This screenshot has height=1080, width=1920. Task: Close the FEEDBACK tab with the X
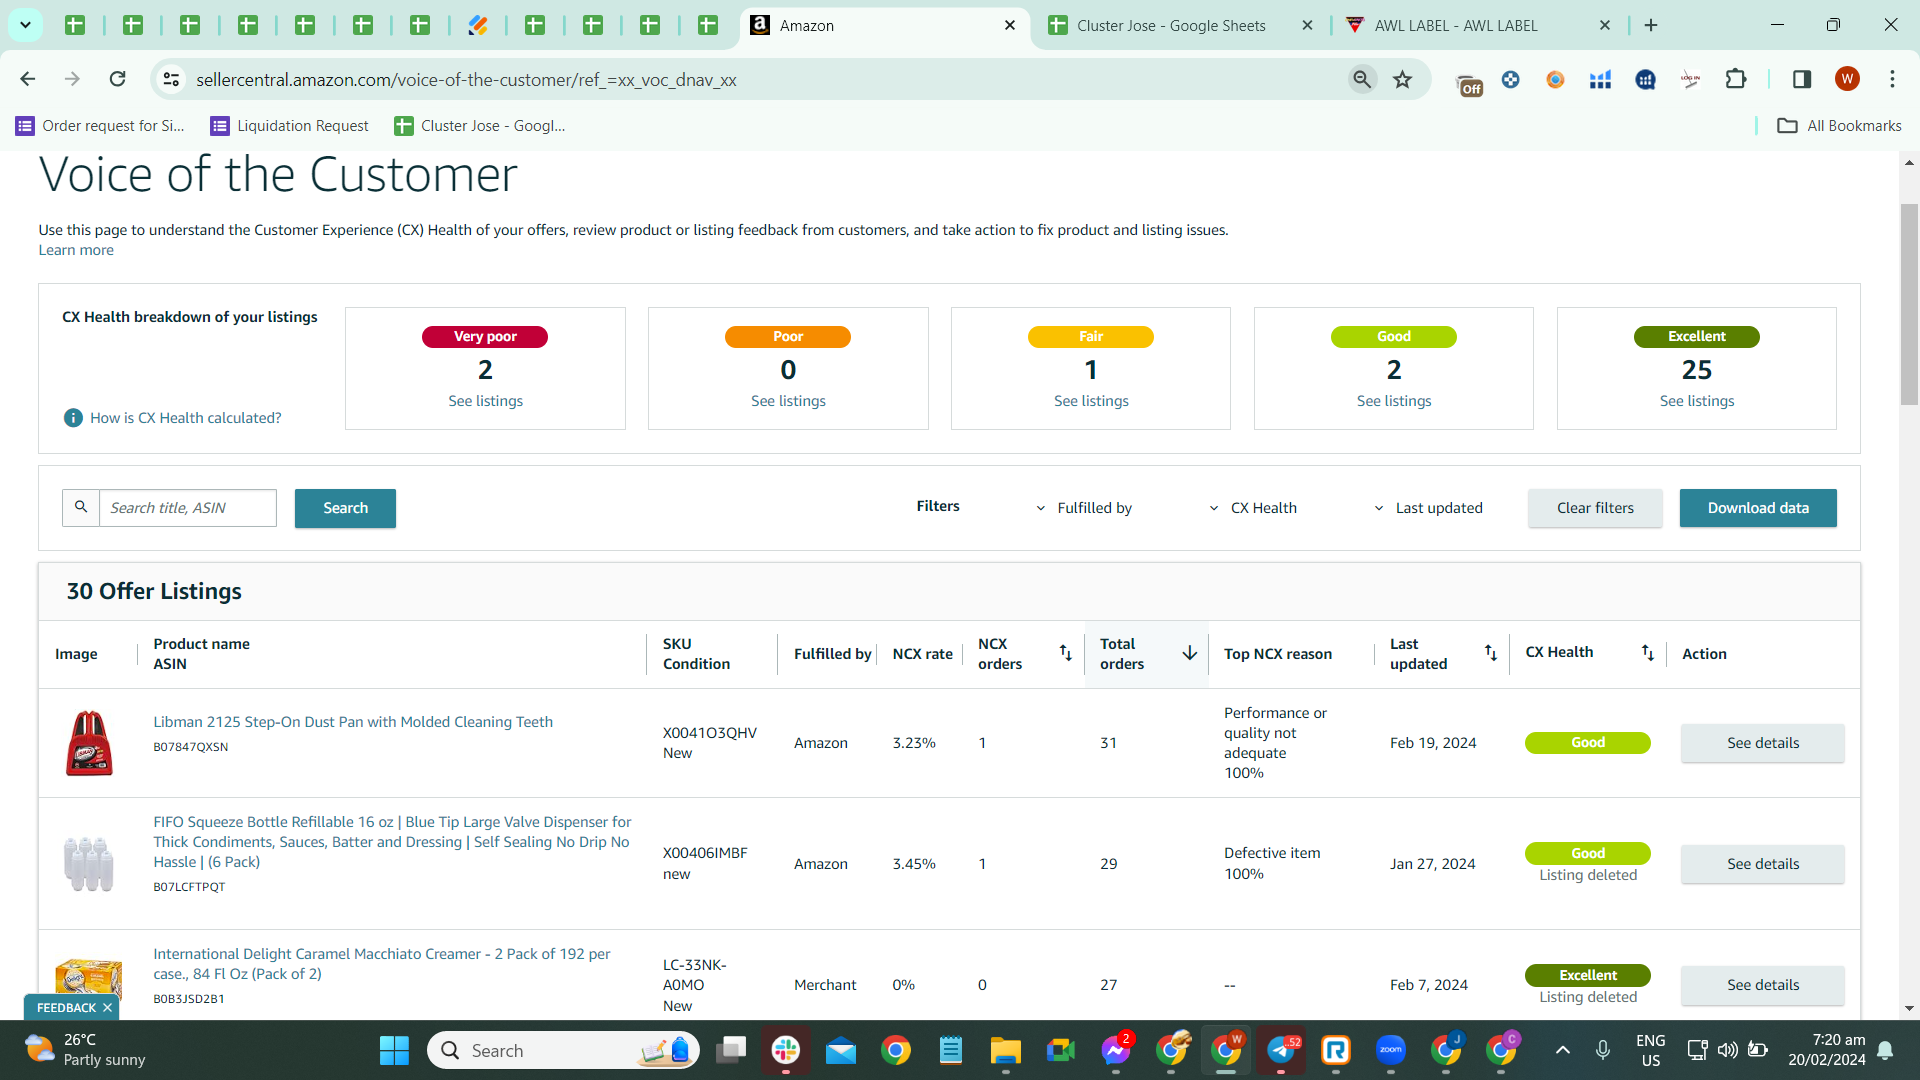107,1008
